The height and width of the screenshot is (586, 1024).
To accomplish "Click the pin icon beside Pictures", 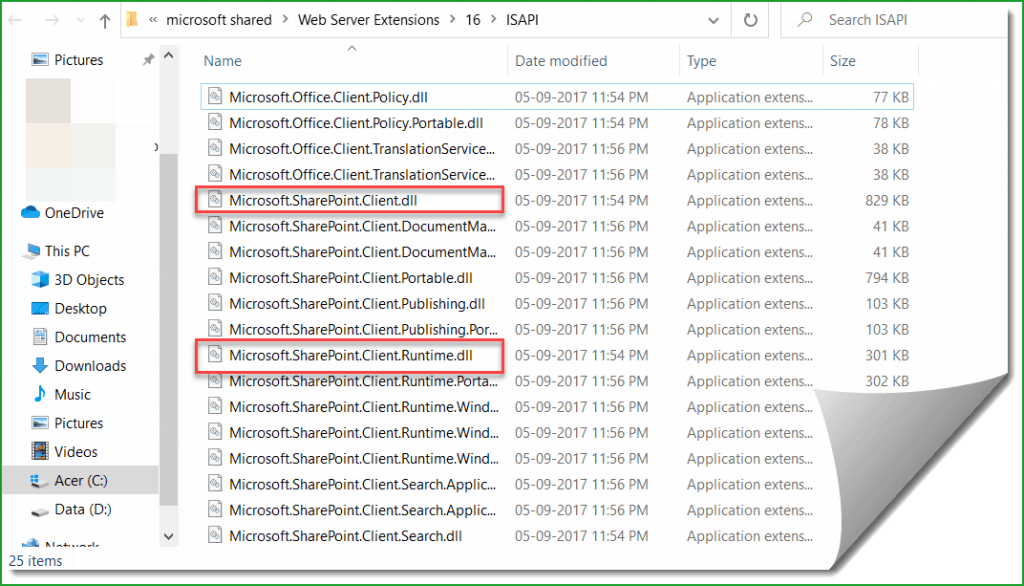I will pos(148,59).
